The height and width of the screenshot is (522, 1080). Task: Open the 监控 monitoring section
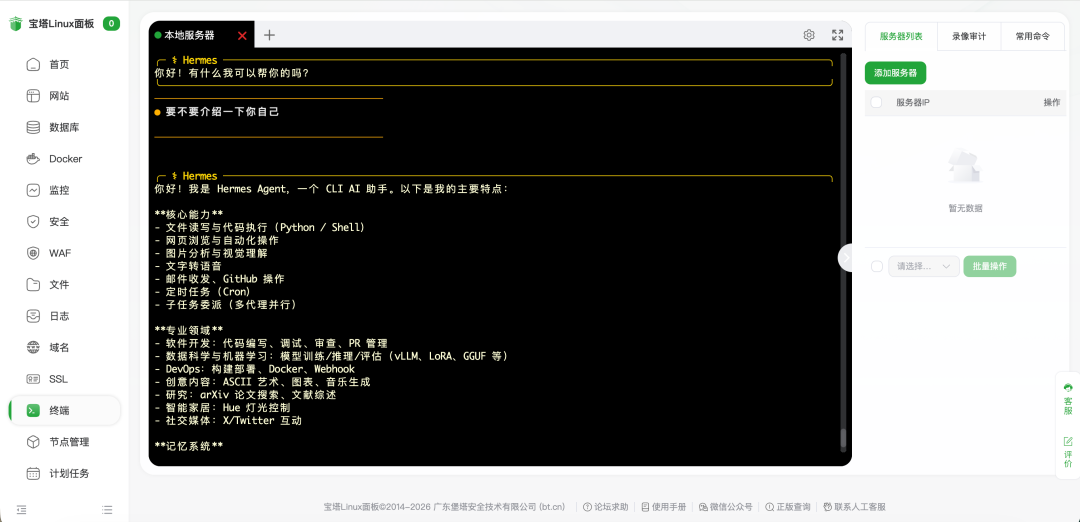point(64,190)
